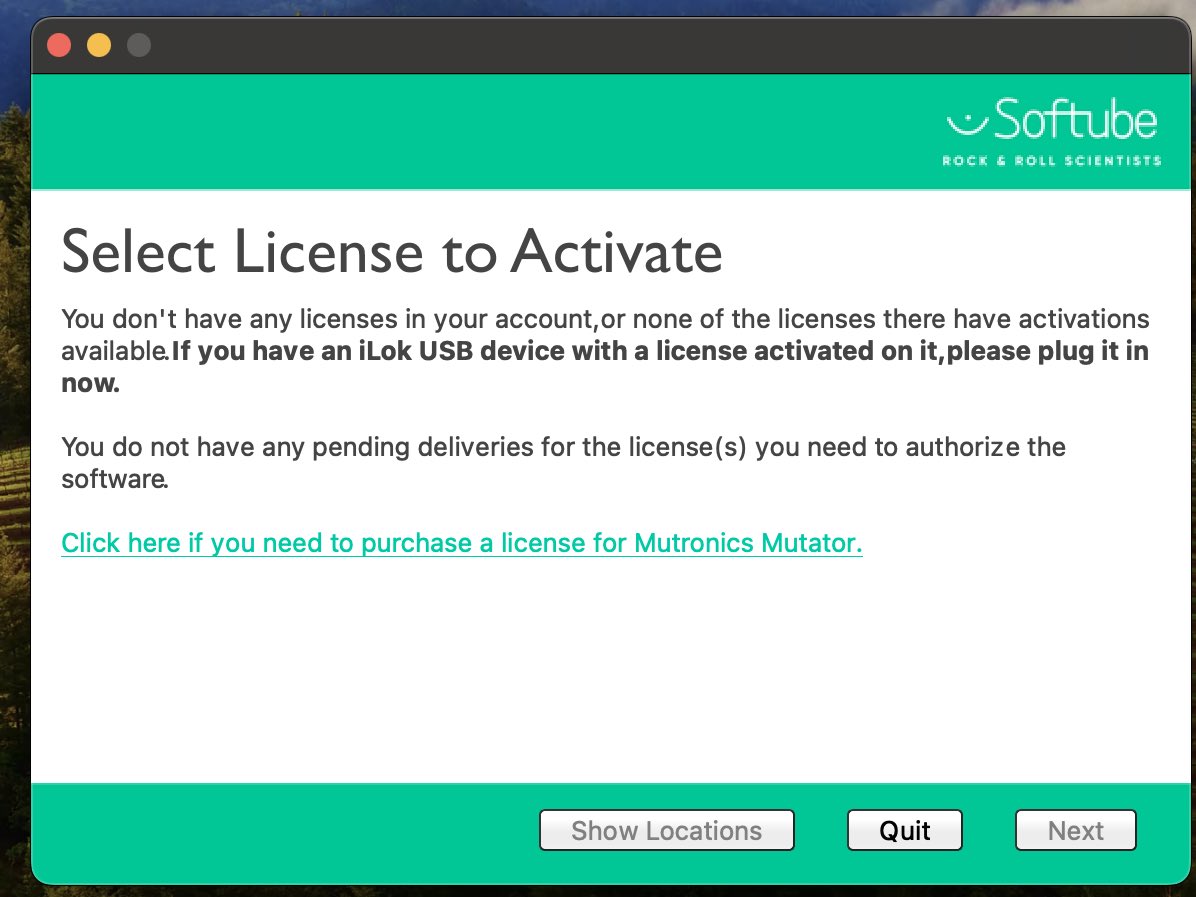1196x897 pixels.
Task: Click the bold iLok USB device instruction text
Action: 605,366
